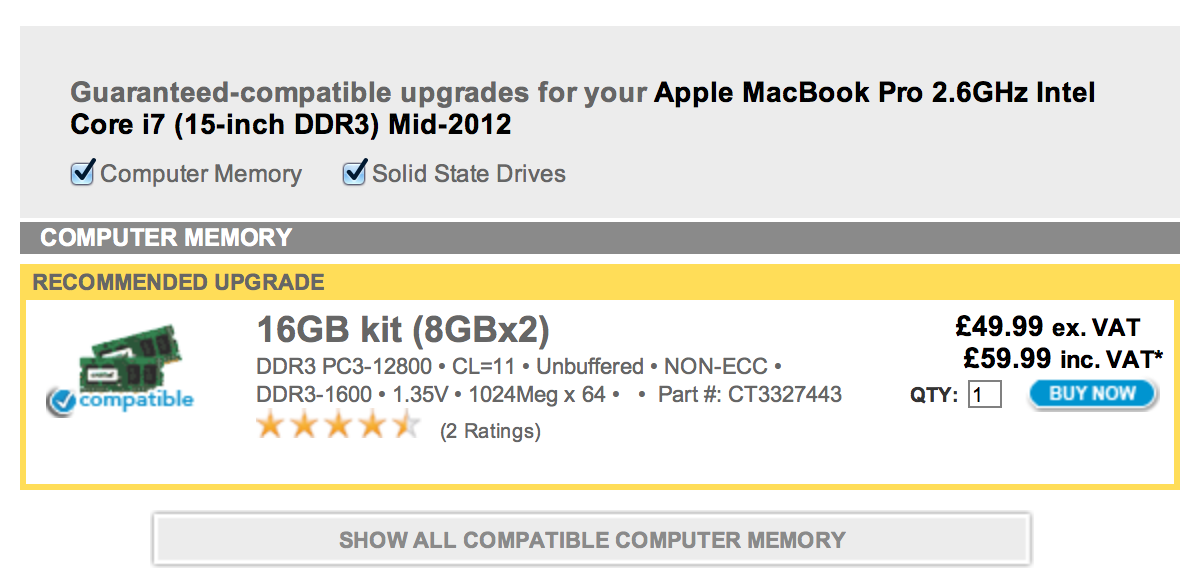Click the £59.99 inc. VAT price

point(1063,358)
